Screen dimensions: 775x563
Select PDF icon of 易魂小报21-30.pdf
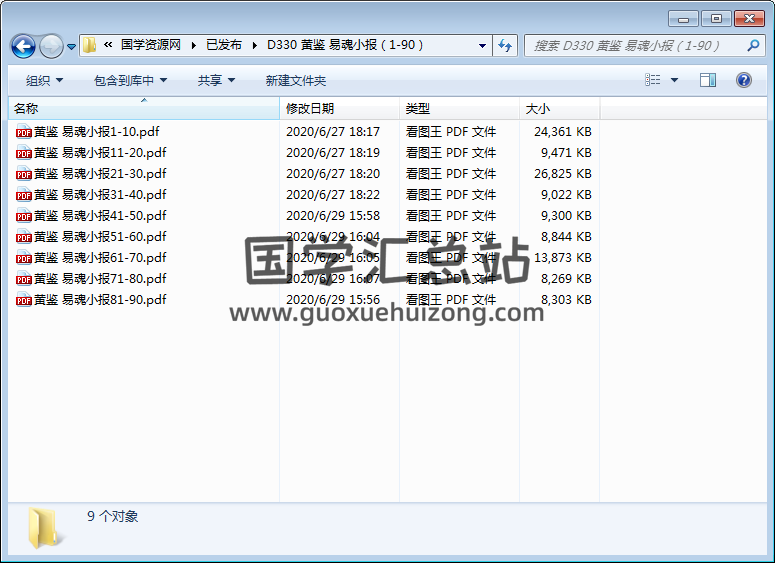click(23, 173)
